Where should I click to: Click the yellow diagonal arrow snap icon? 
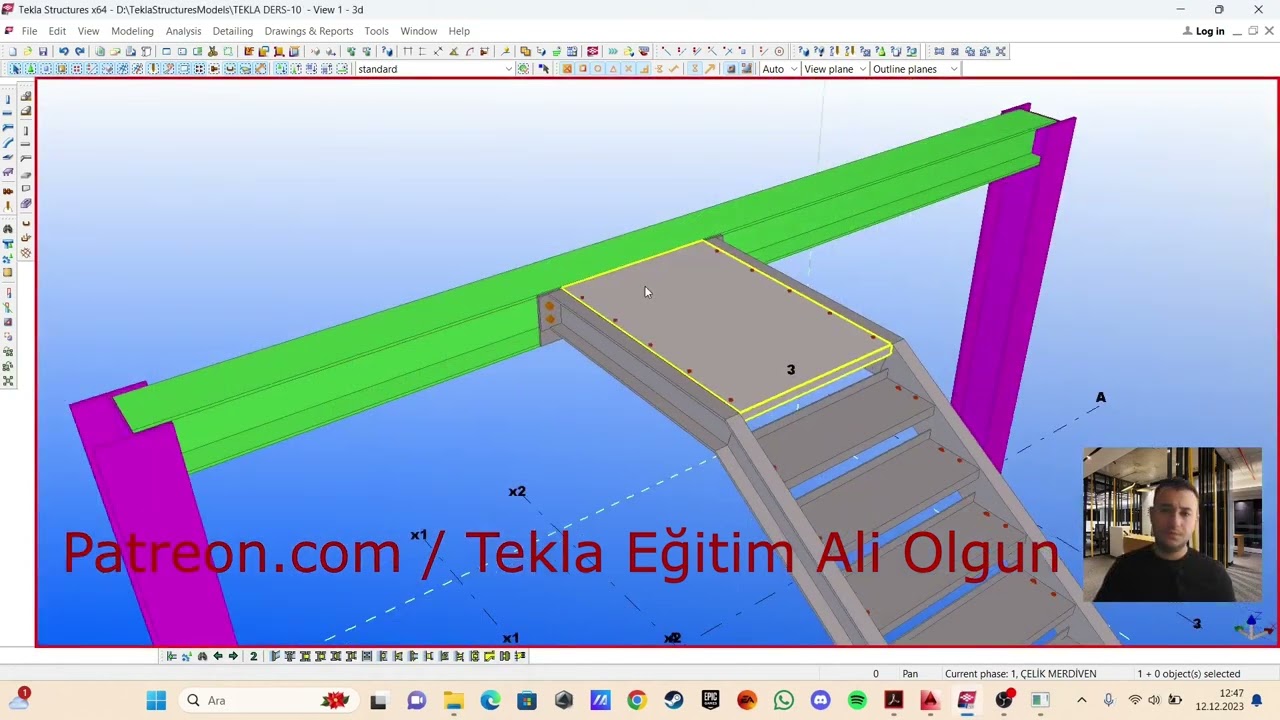(710, 69)
